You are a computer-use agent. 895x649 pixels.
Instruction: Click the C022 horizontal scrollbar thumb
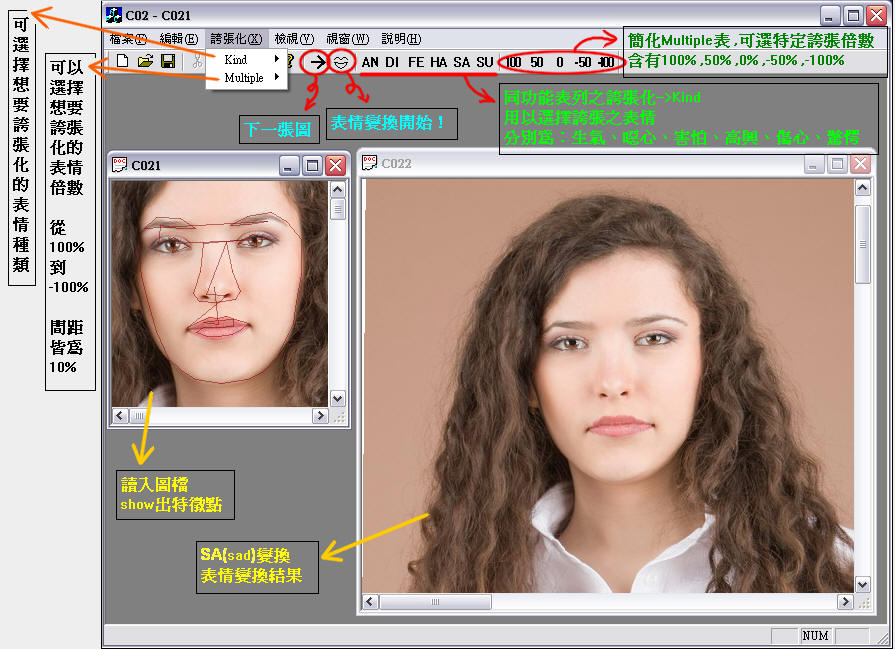pyautogui.click(x=433, y=602)
